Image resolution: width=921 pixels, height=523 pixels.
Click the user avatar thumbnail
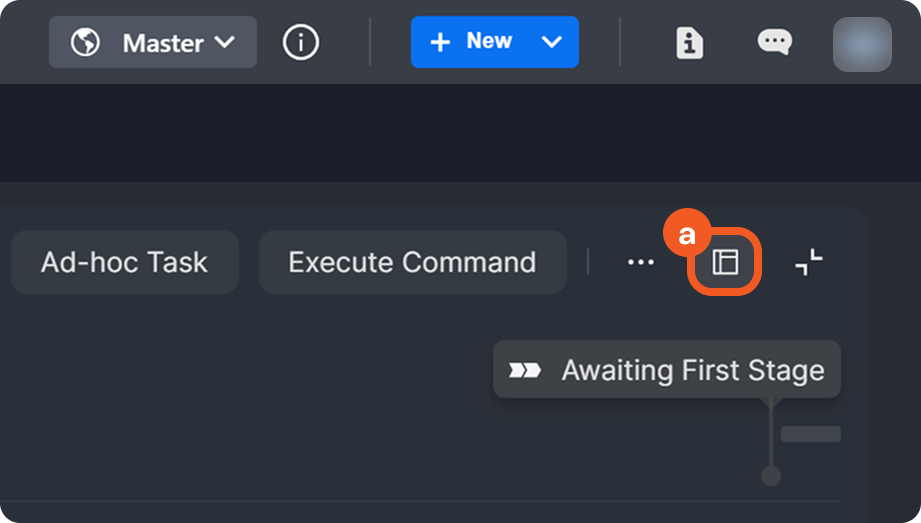861,44
